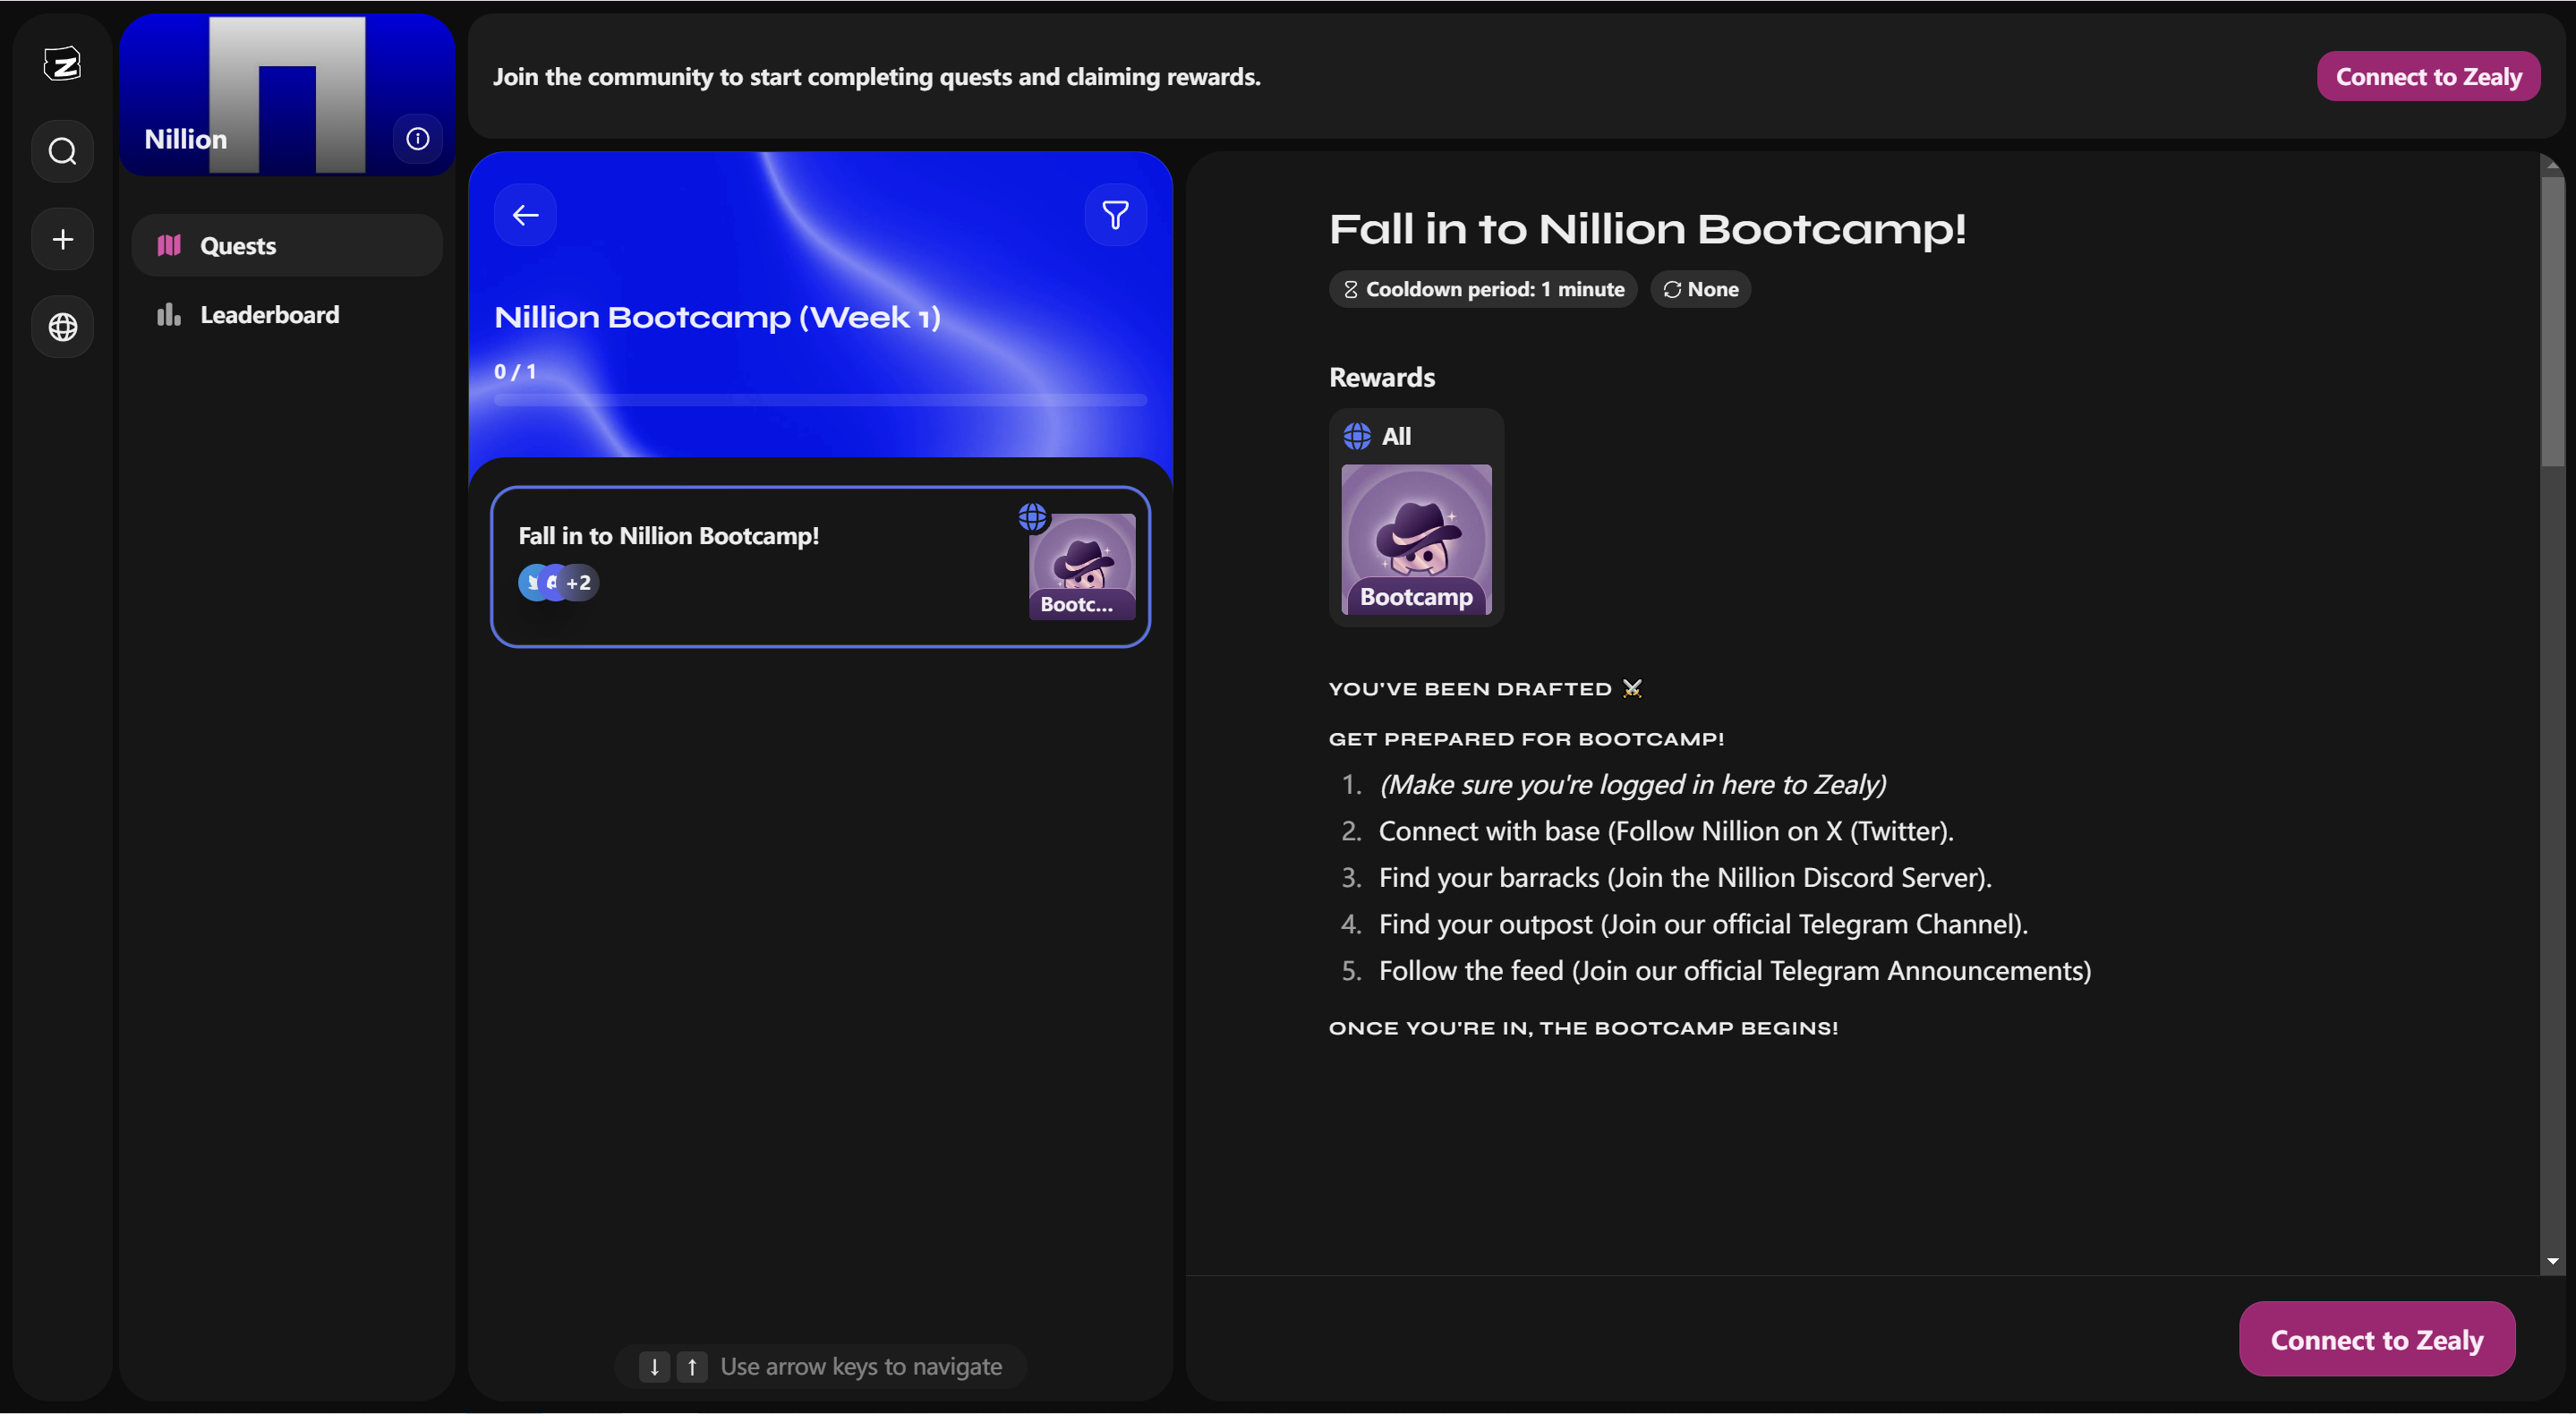
Task: Open the quest filter funnel icon
Action: 1115,215
